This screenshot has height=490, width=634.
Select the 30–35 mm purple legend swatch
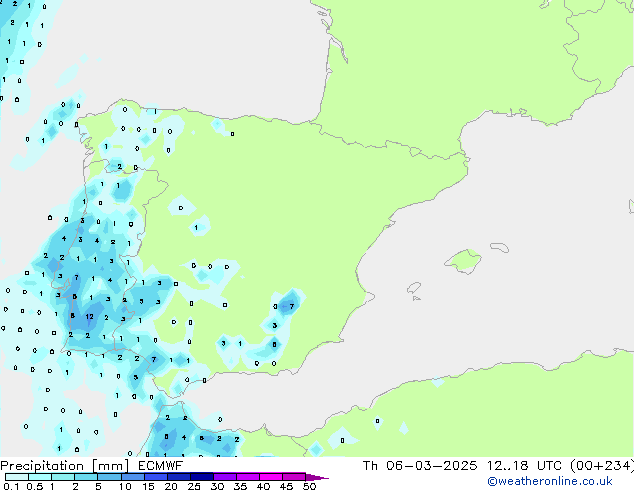click(224, 477)
